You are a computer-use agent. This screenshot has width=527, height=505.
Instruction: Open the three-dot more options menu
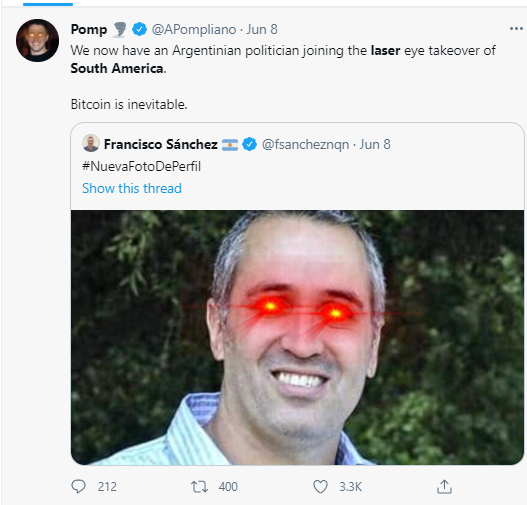tap(516, 29)
